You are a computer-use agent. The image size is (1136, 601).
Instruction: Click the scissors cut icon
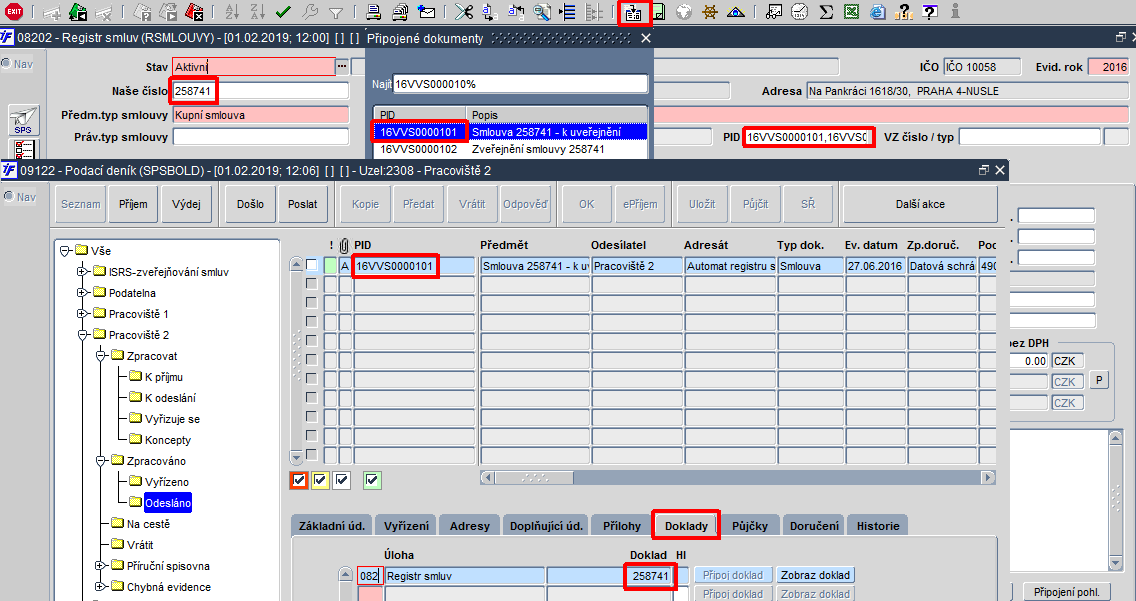[464, 12]
